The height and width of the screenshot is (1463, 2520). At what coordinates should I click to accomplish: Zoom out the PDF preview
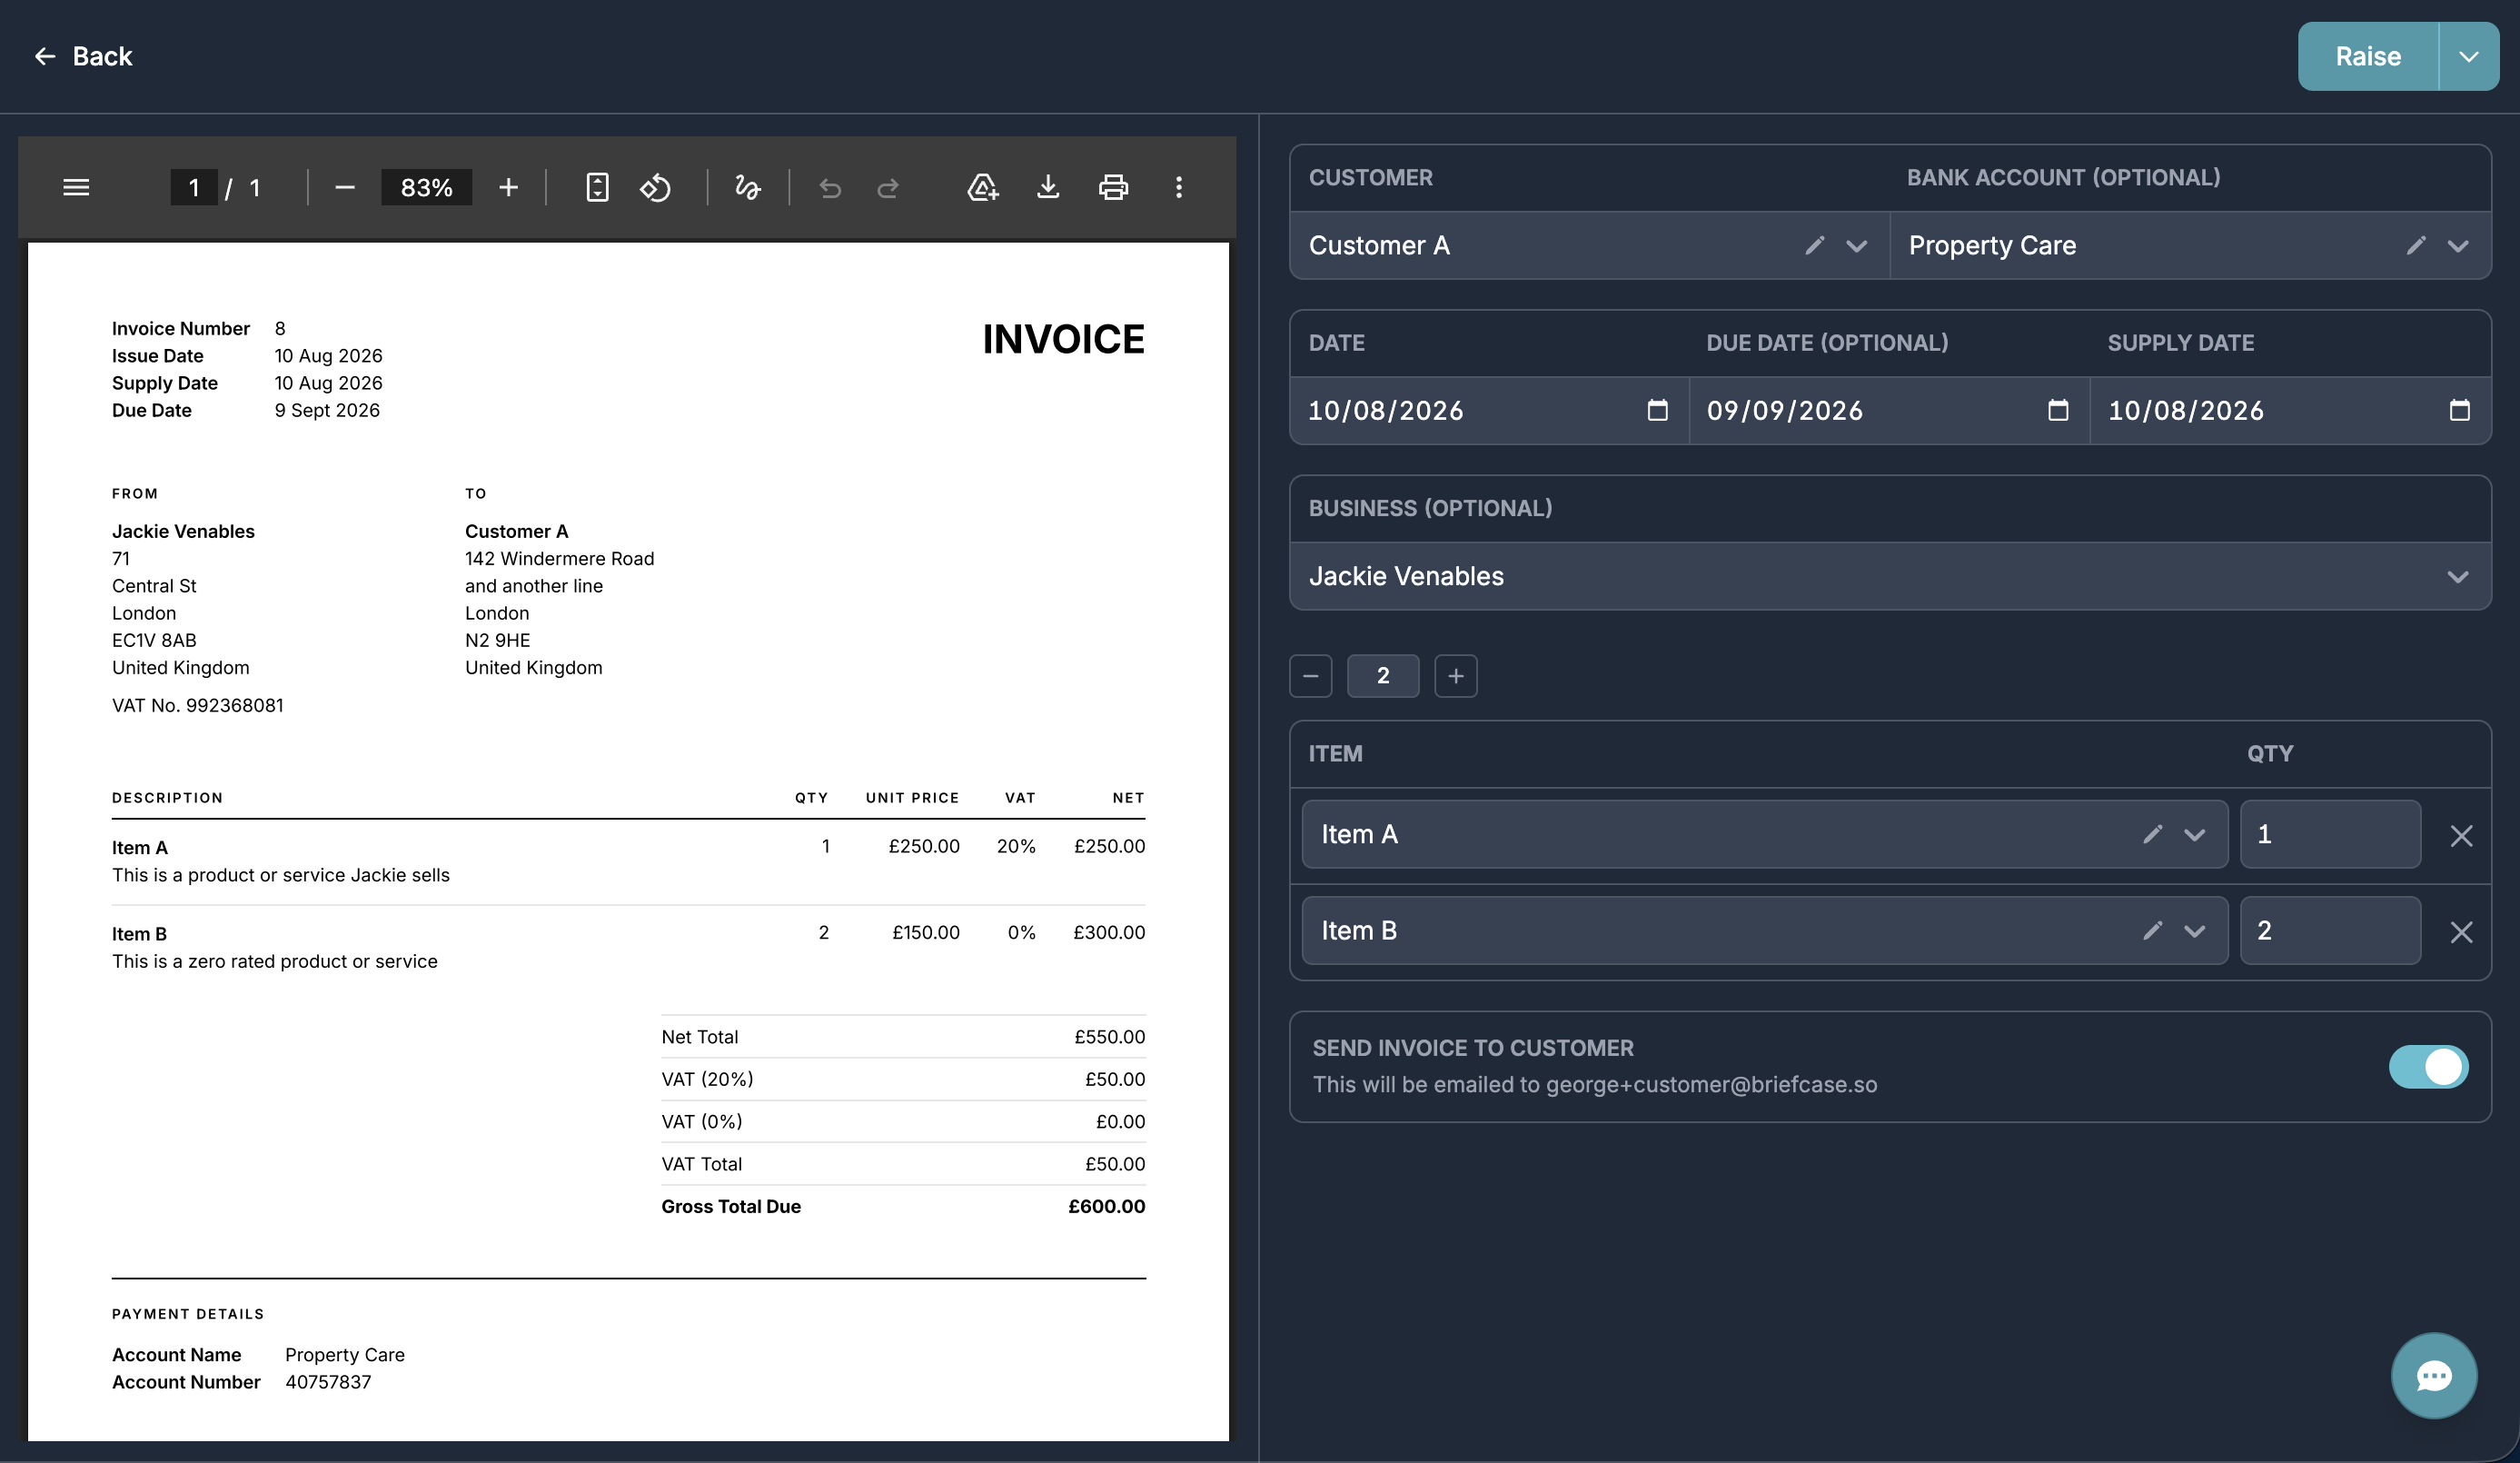coord(345,187)
